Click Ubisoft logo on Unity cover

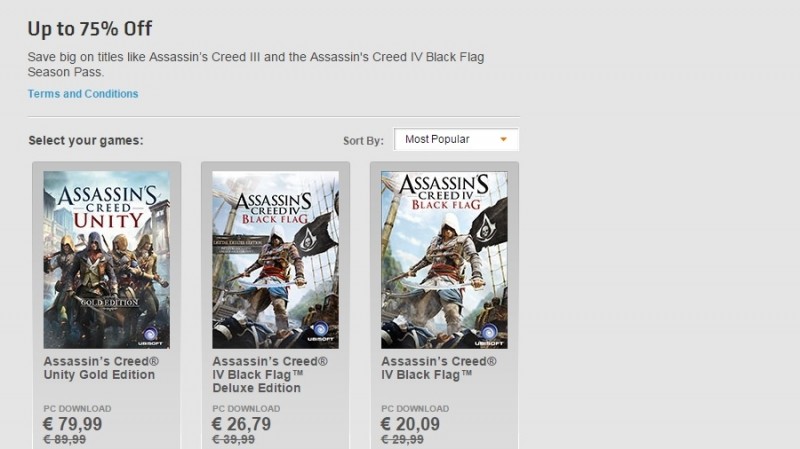tap(151, 337)
